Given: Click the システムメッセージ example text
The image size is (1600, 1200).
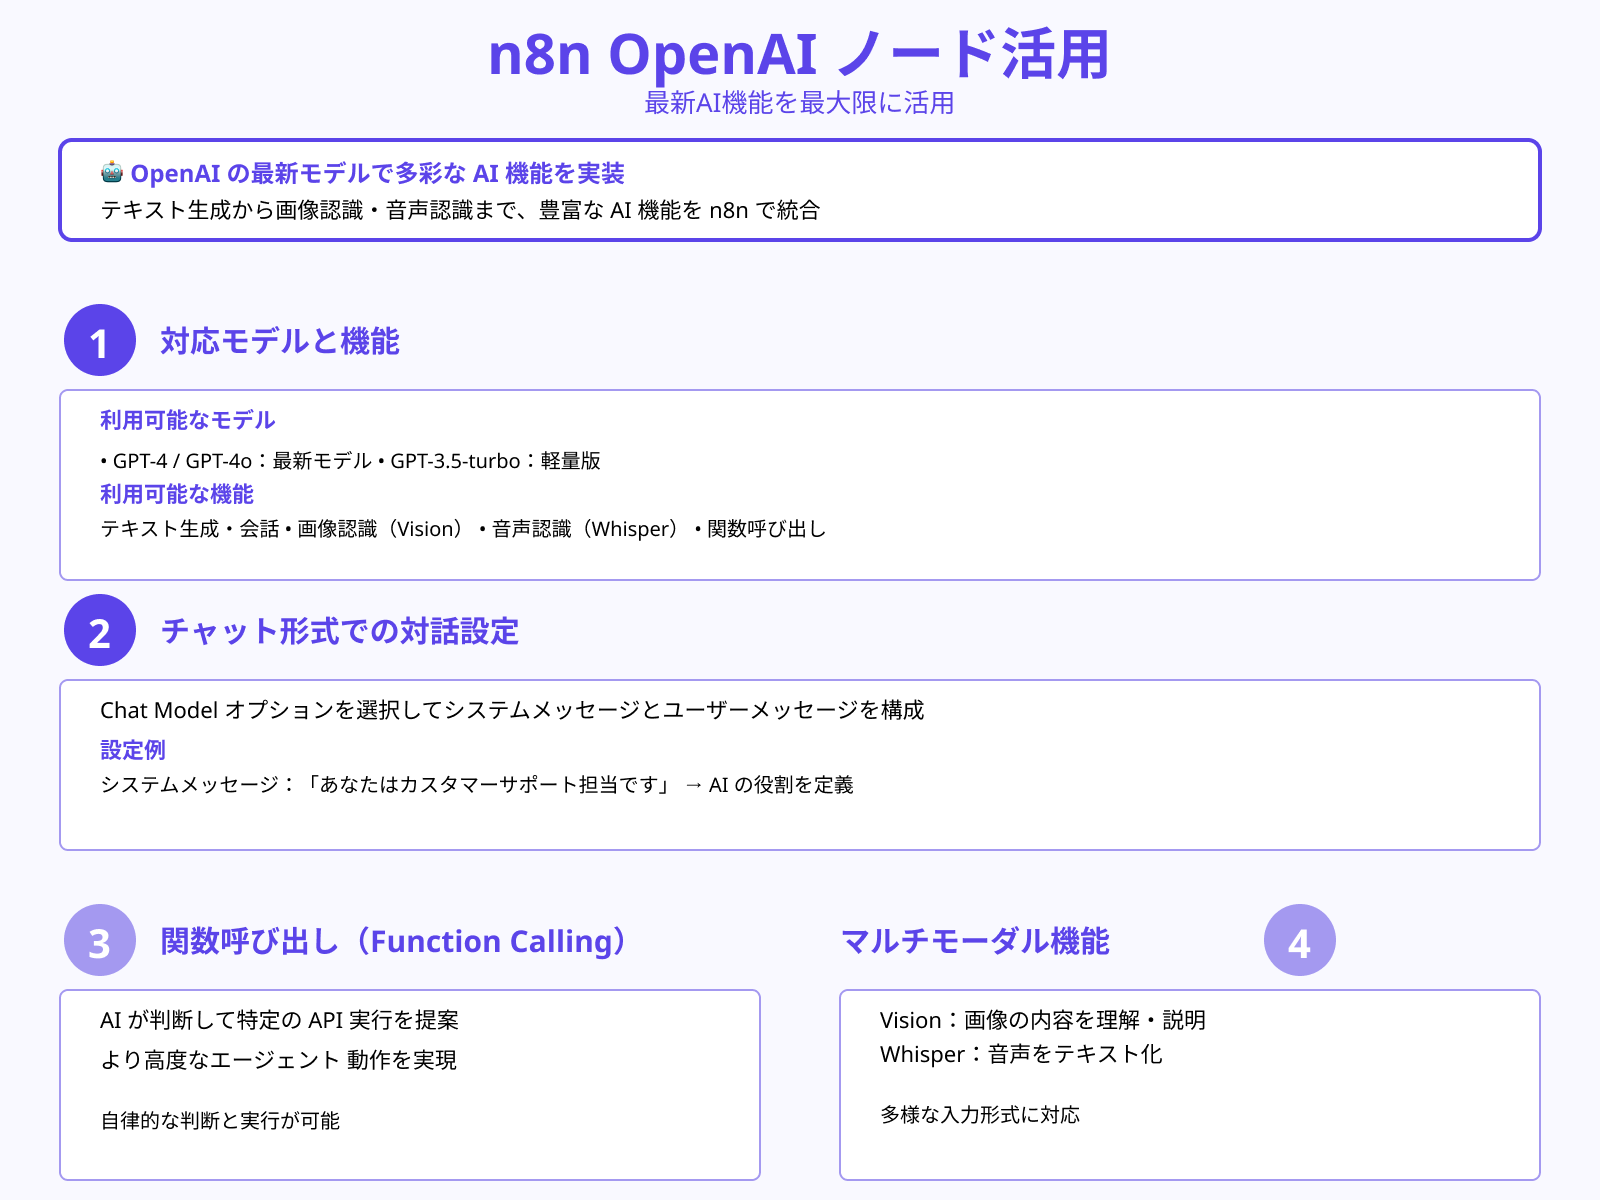Looking at the screenshot, I should tap(480, 786).
